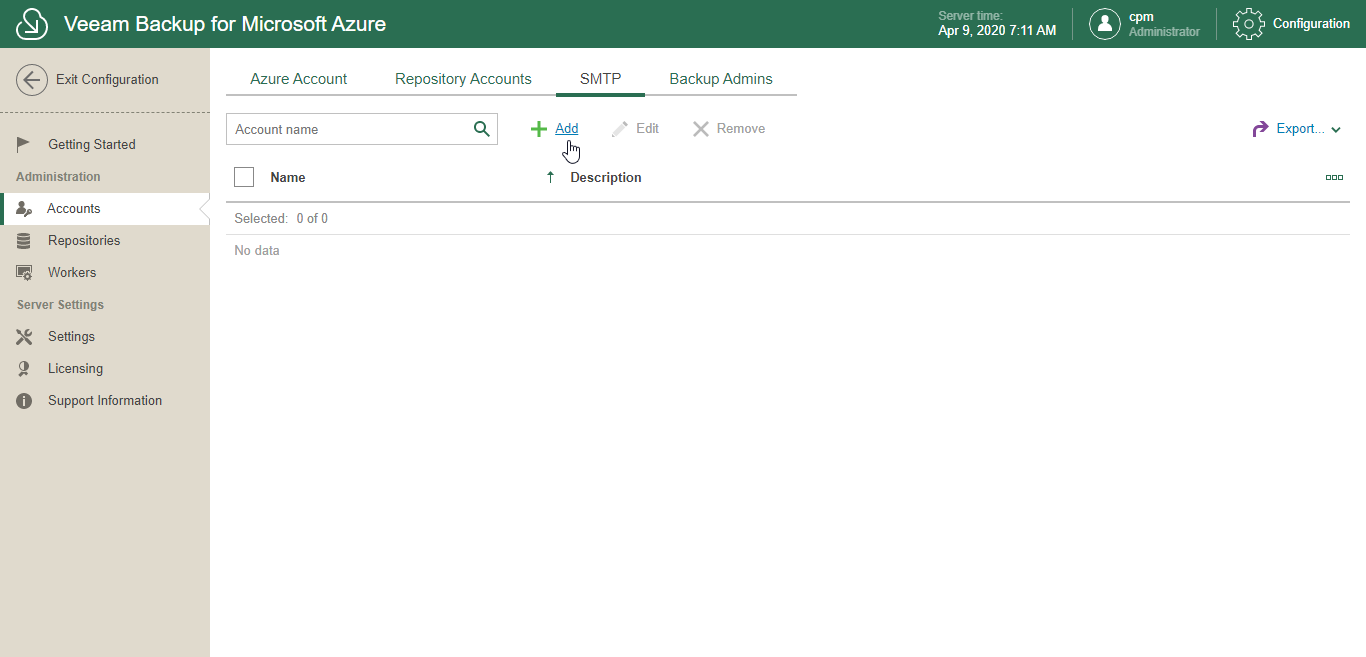Click the Configuration label in header
The width and height of the screenshot is (1366, 657).
click(1311, 24)
